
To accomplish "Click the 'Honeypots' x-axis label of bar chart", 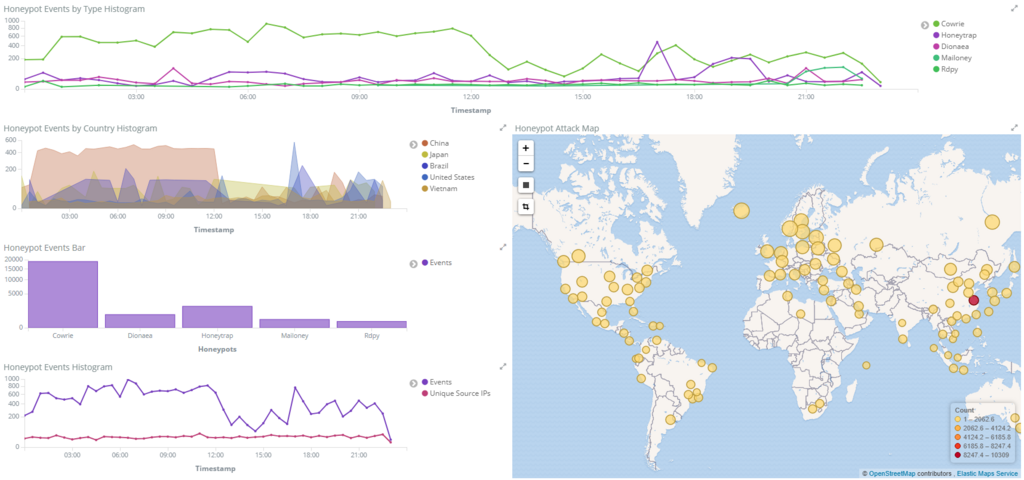I will (x=217, y=349).
